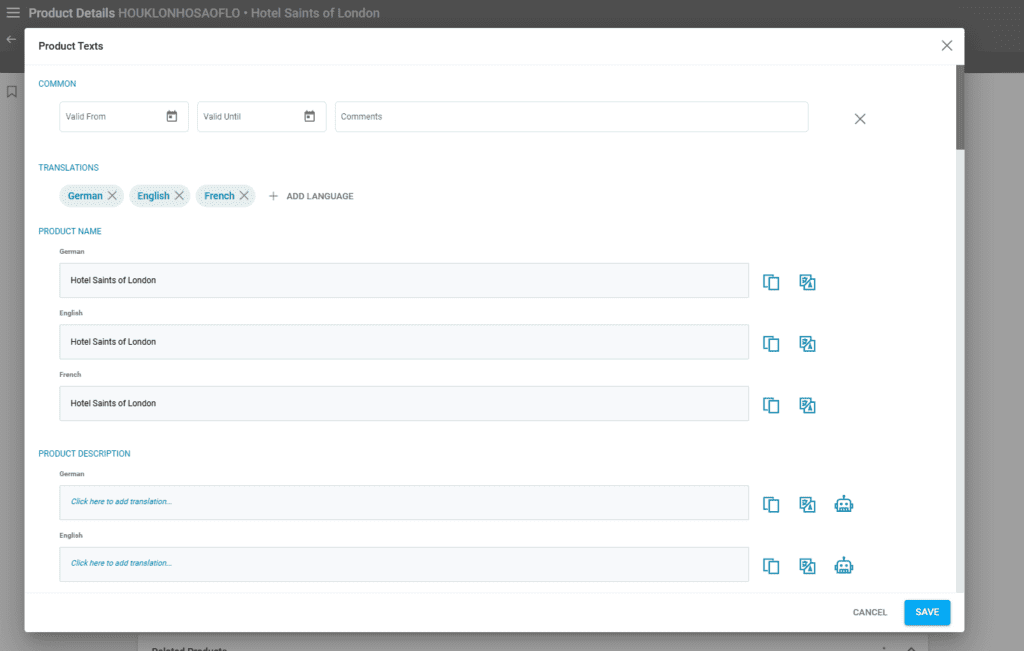Screen dimensions: 1024x651
Task: Open the Valid Until calendar picker
Action: [310, 116]
